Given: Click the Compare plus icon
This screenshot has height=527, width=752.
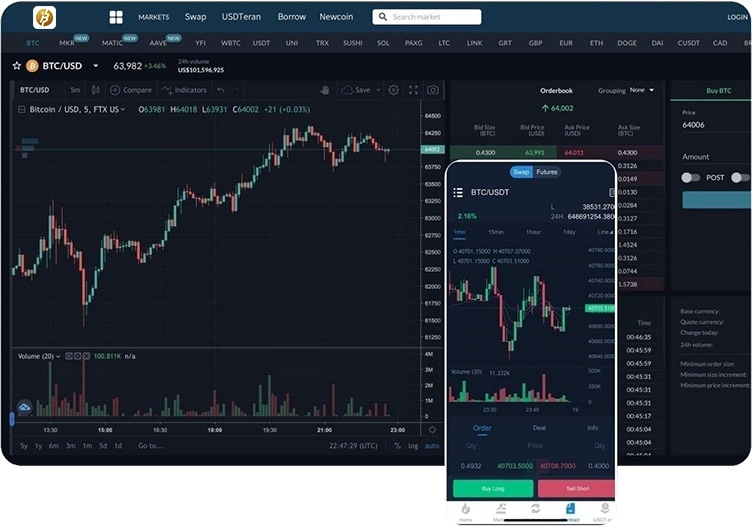Looking at the screenshot, I should 115,90.
